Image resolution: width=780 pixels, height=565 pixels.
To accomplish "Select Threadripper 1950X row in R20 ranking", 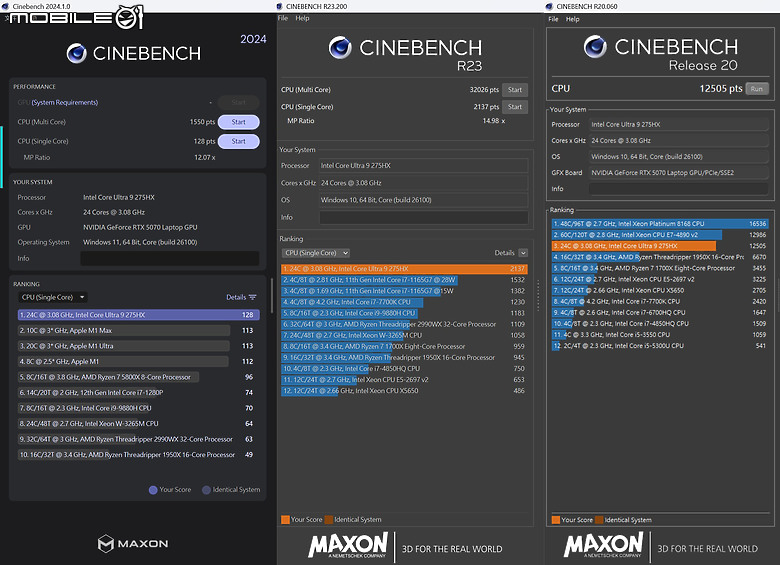I will point(660,257).
